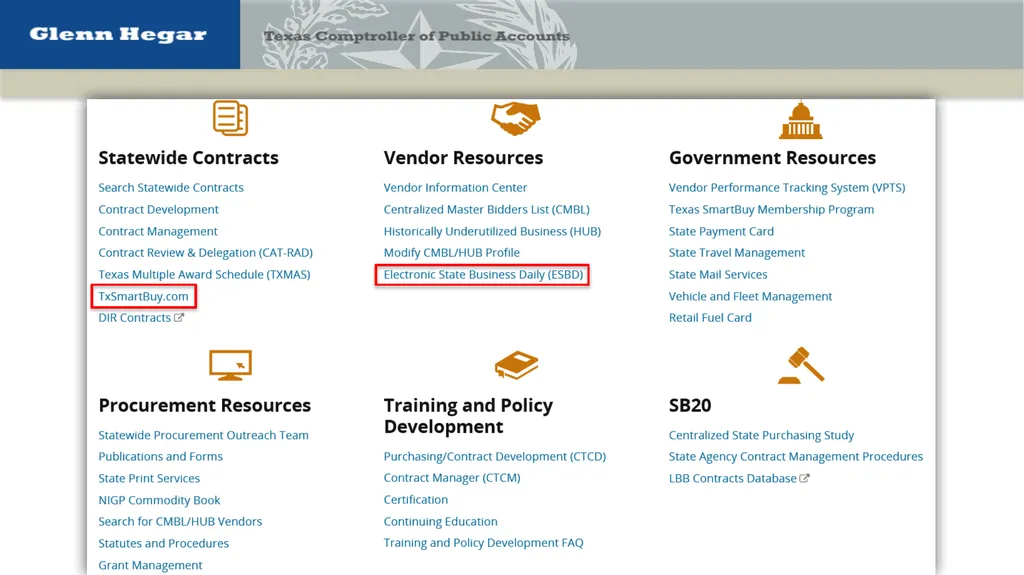Open Contract Review & Delegation (CAT-RAD)

tap(206, 253)
